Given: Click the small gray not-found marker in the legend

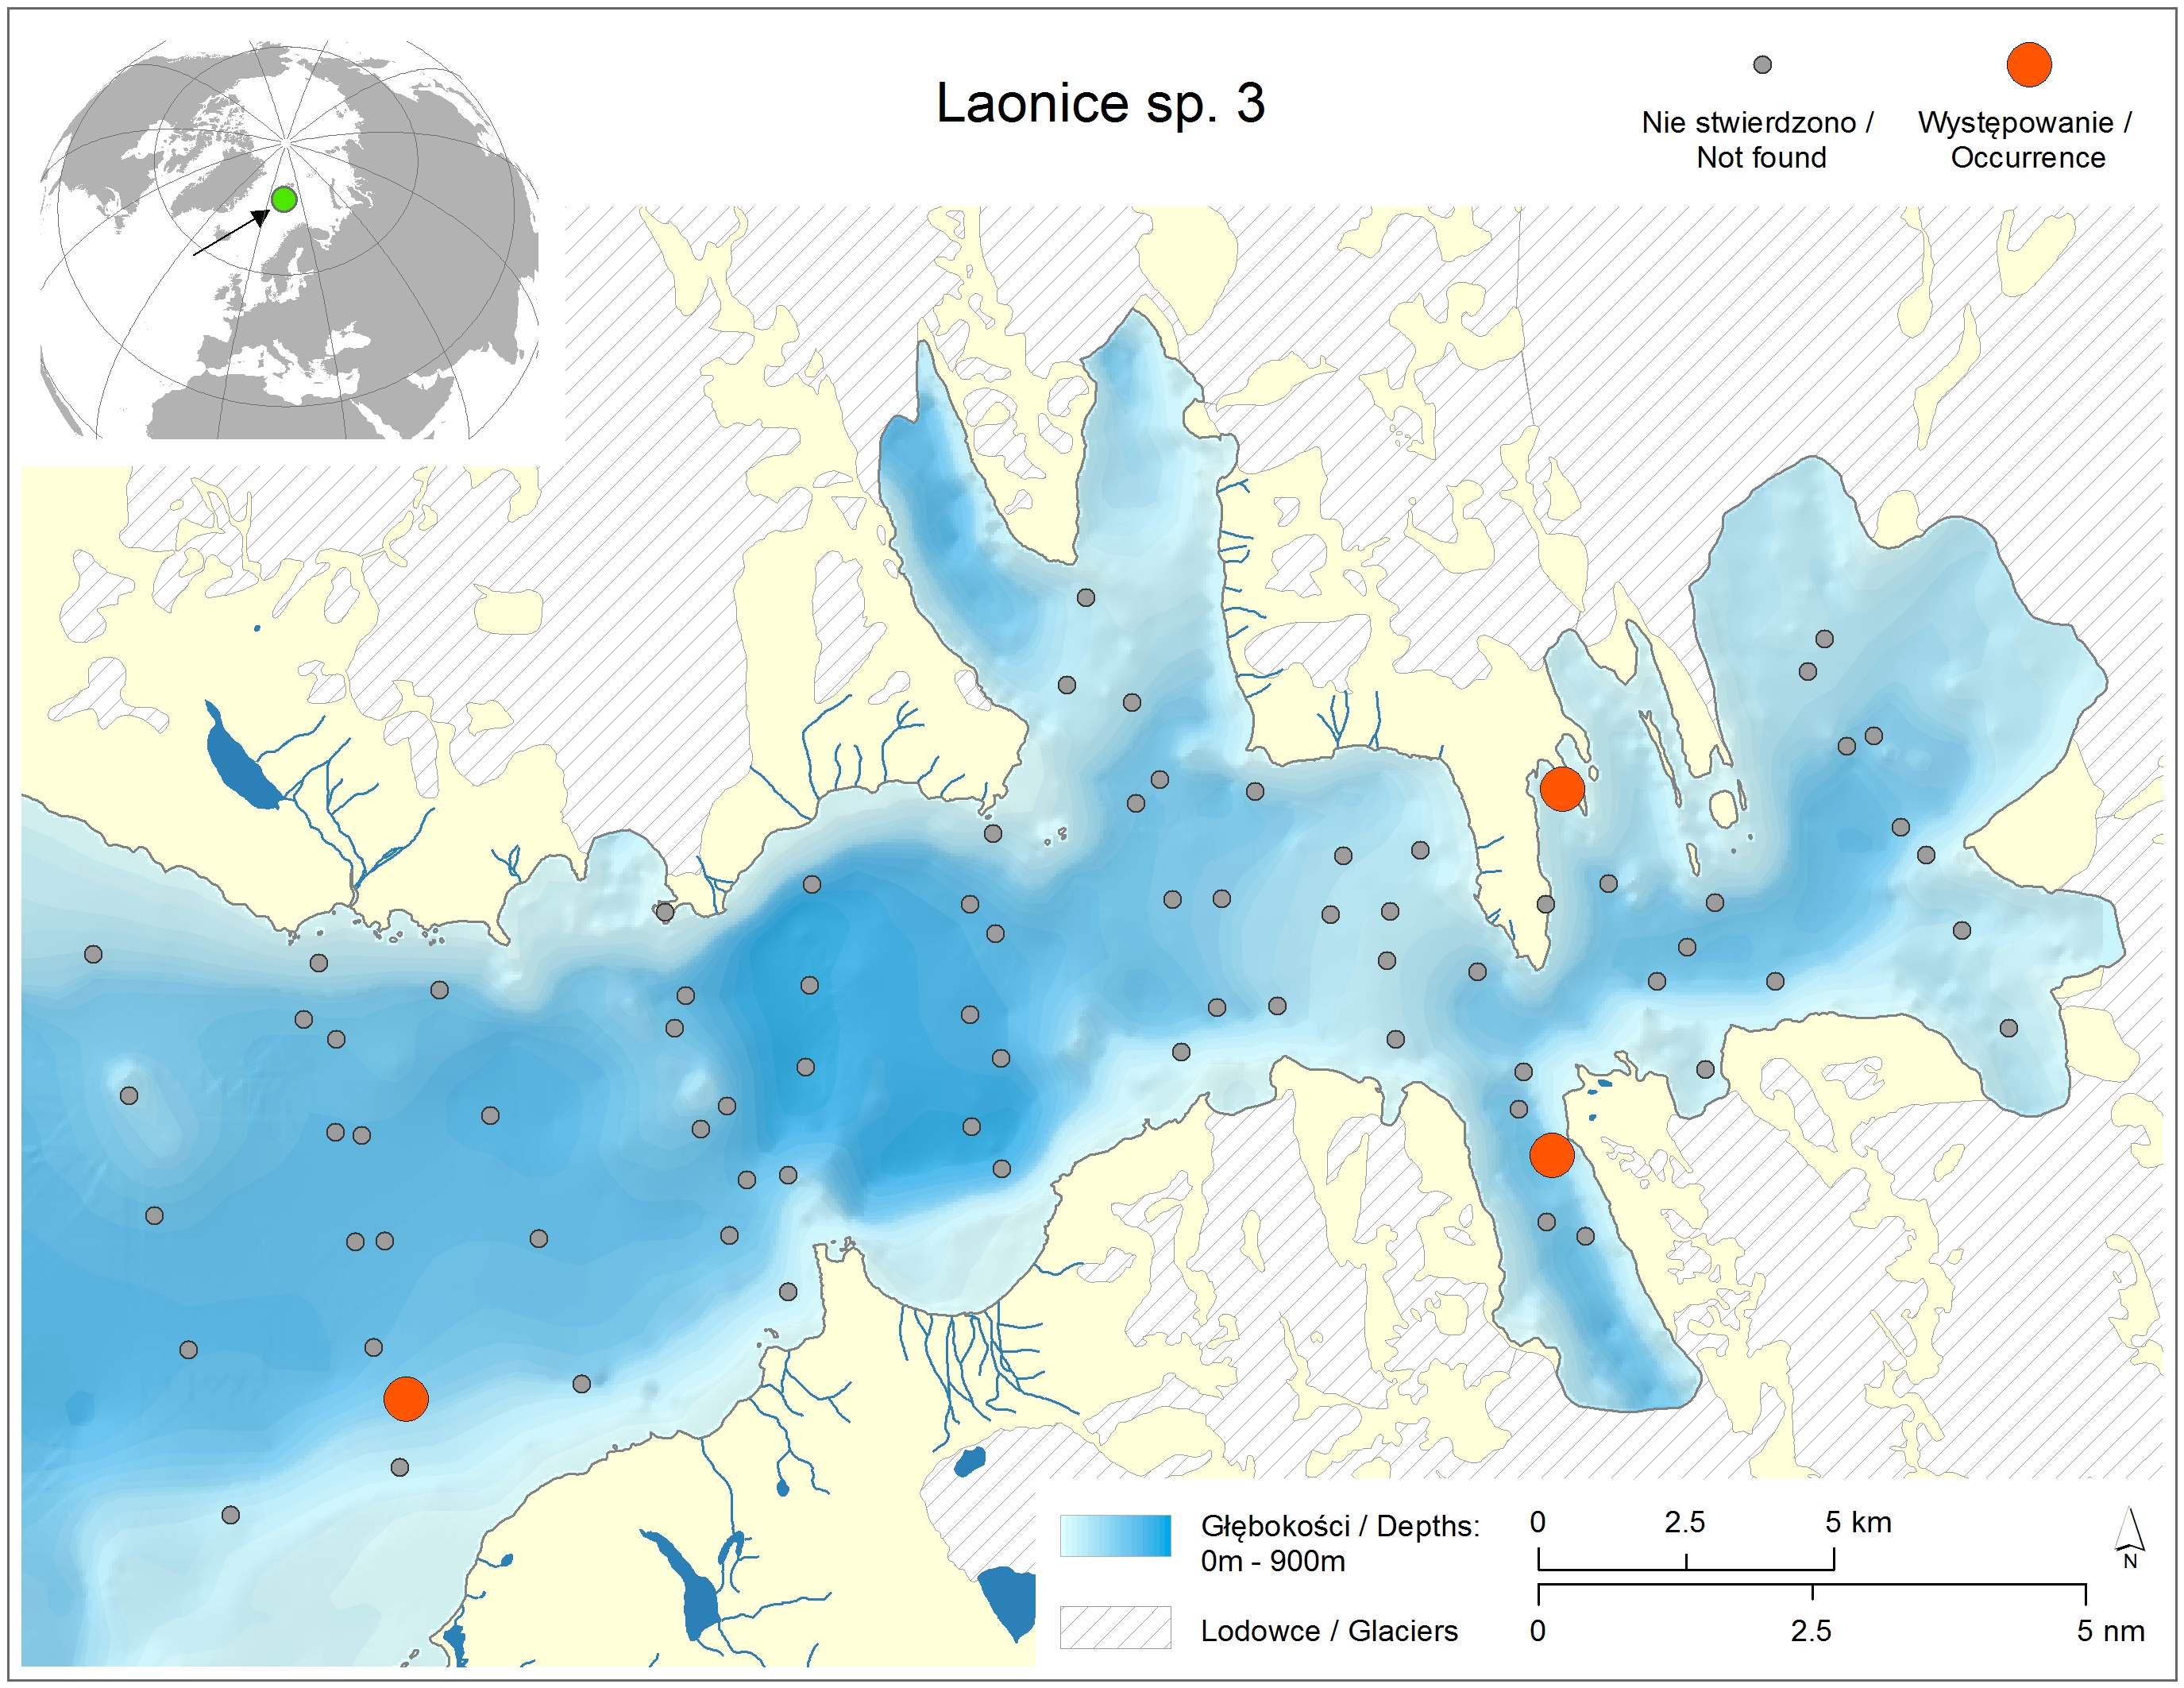Looking at the screenshot, I should [x=1762, y=65].
